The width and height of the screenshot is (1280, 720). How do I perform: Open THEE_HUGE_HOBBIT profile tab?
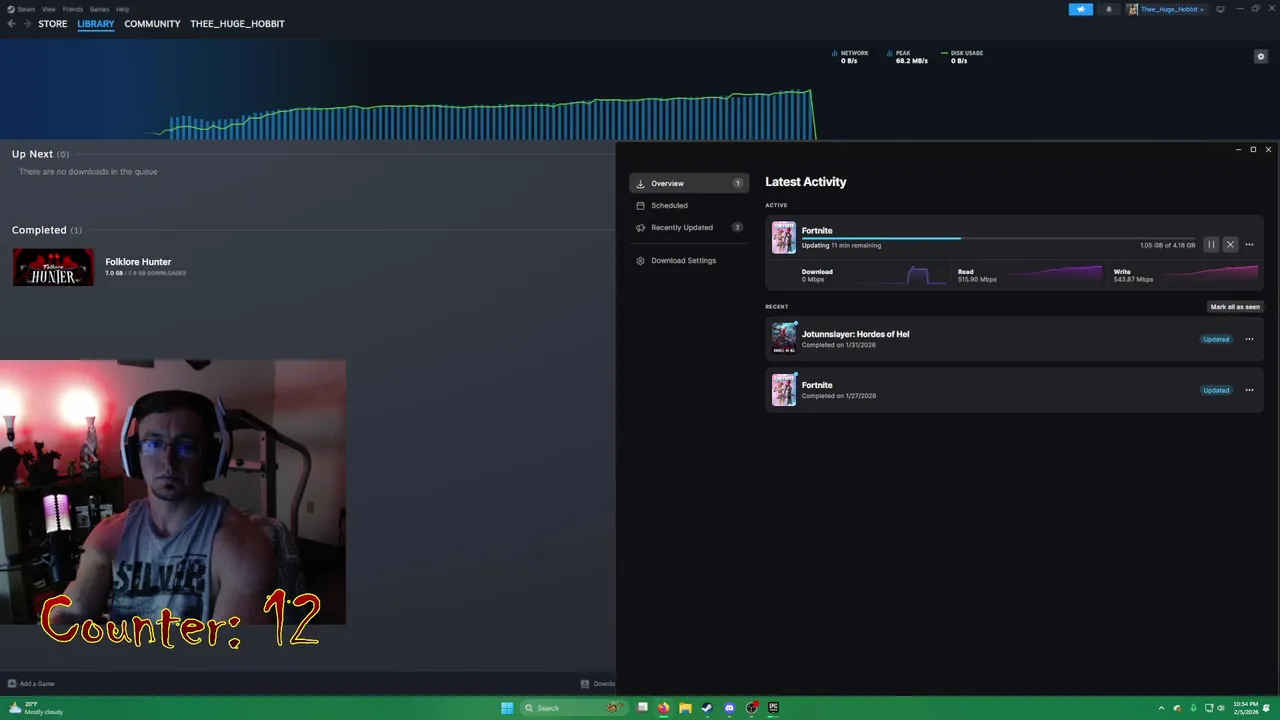click(237, 24)
